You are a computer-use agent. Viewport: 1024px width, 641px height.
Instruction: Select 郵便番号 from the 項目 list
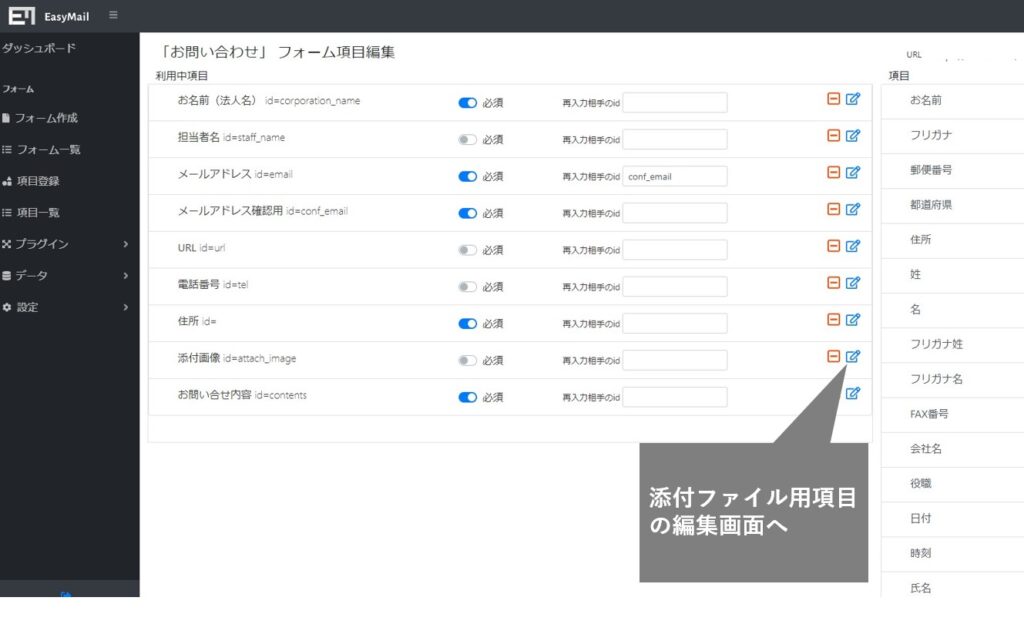click(x=930, y=170)
